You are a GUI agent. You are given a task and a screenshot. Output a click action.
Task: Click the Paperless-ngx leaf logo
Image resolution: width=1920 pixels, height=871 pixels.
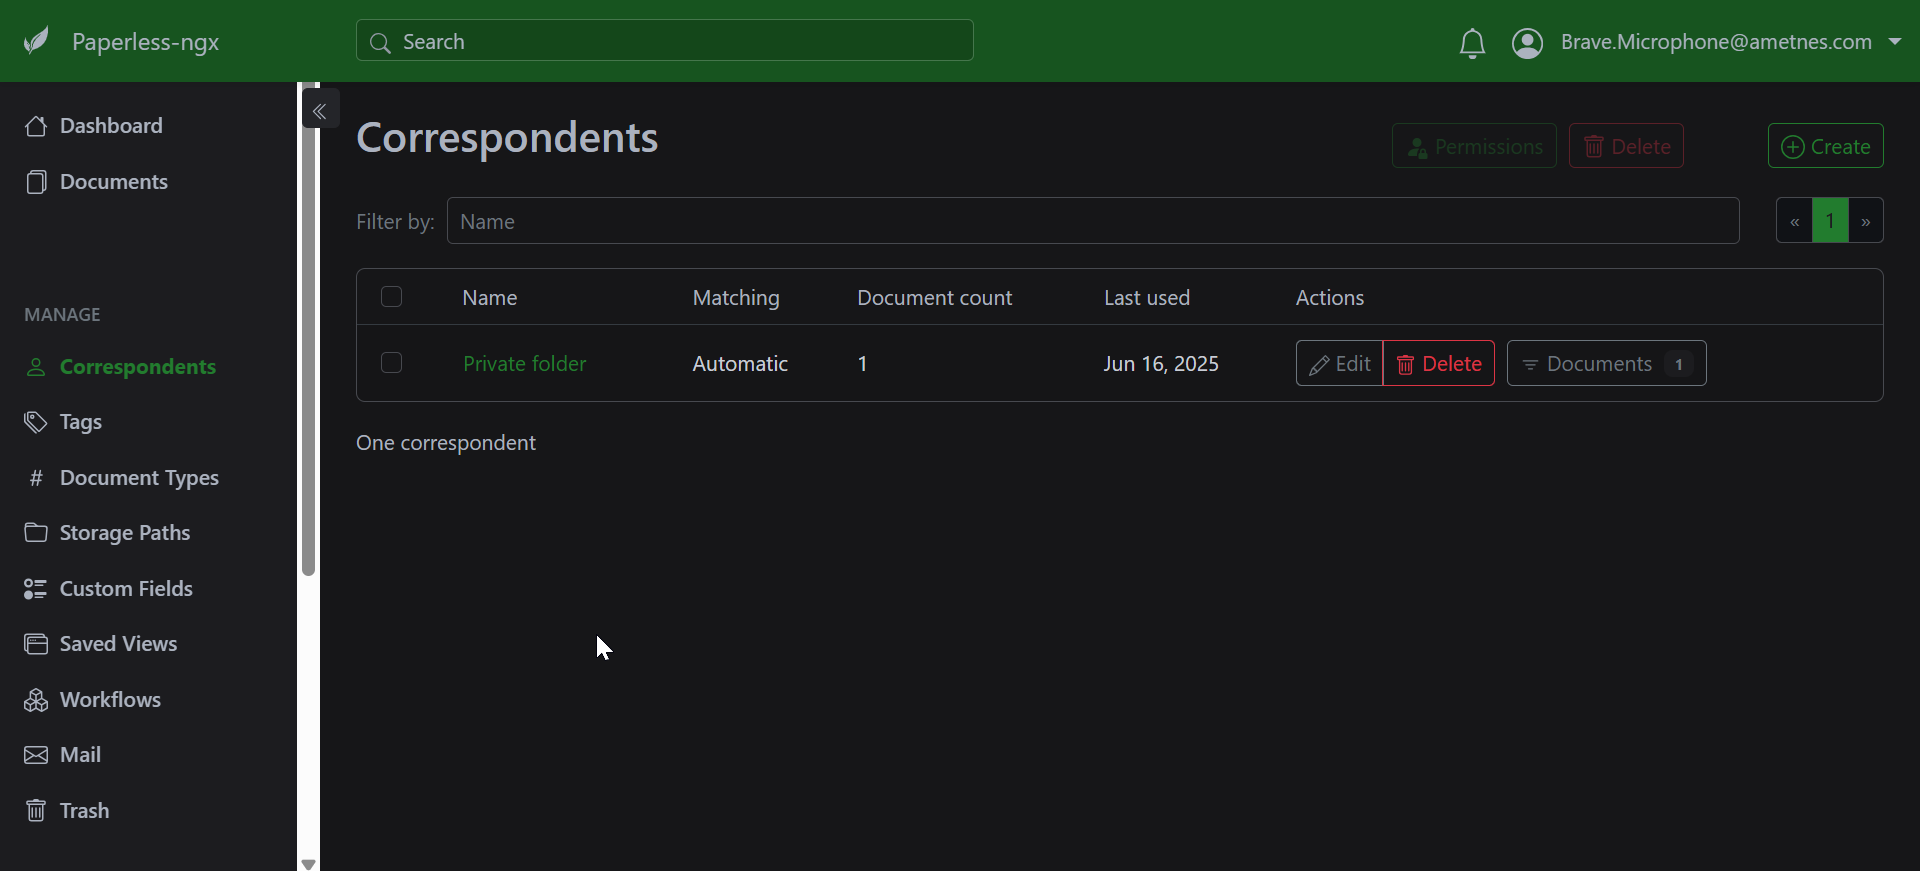[x=37, y=41]
